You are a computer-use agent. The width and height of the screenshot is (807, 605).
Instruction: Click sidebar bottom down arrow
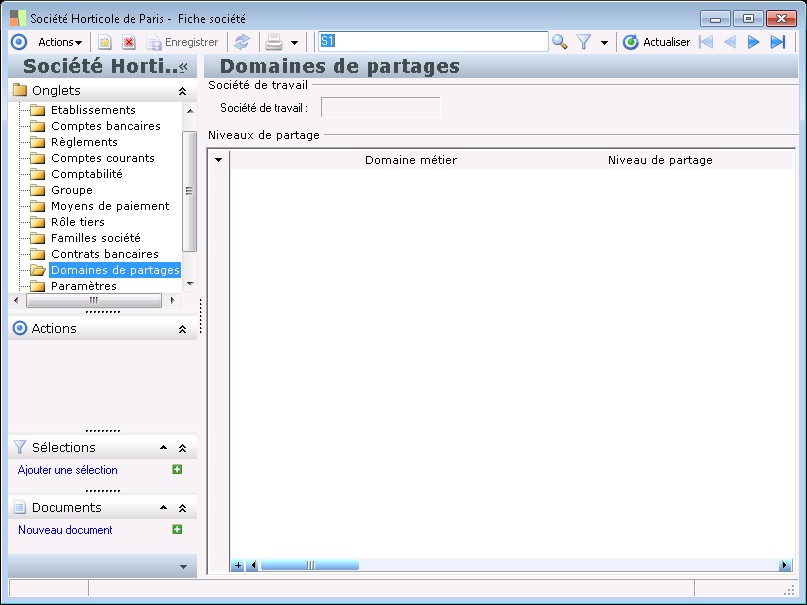(x=183, y=567)
